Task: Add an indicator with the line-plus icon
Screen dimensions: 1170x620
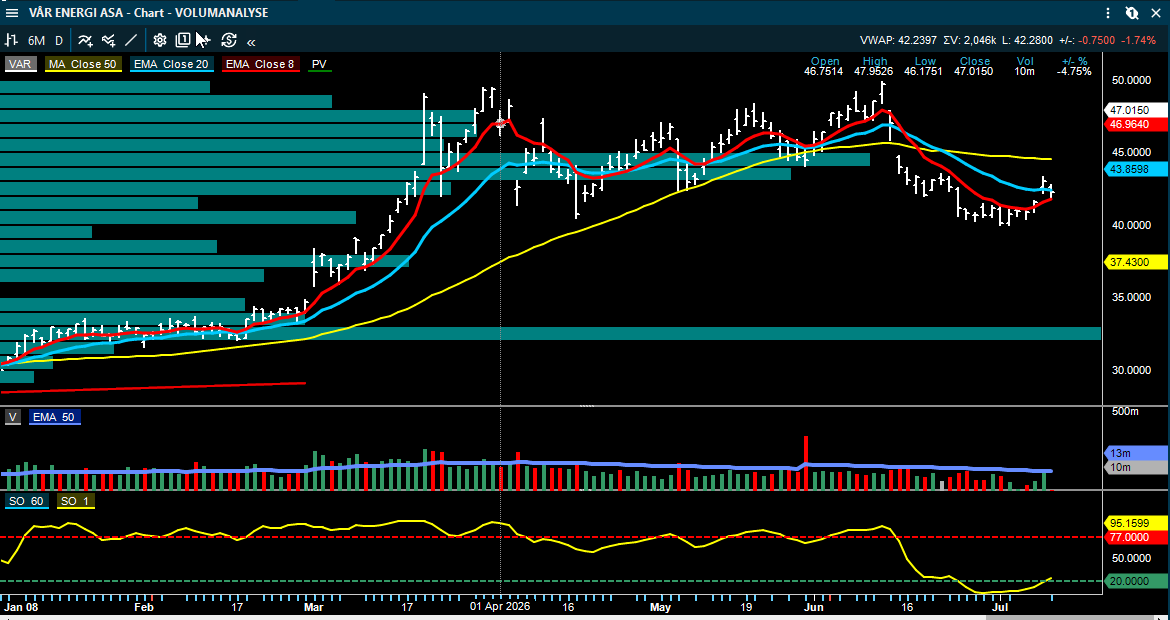Action: (86, 40)
